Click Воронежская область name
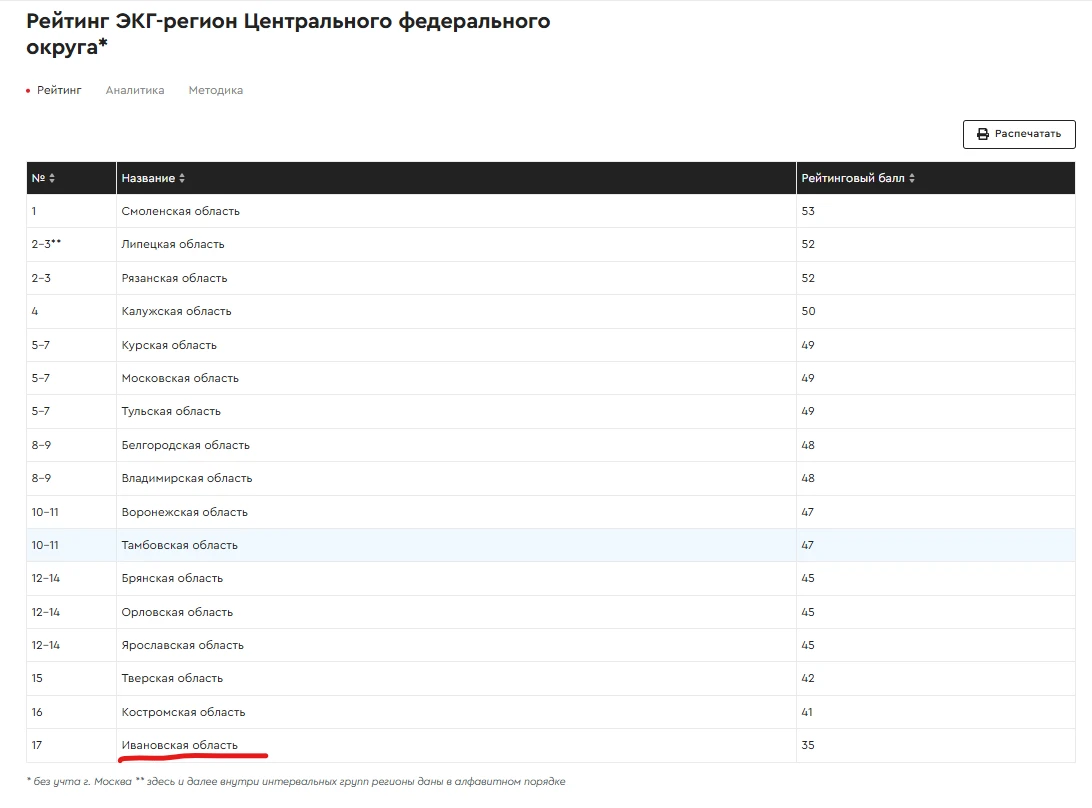 click(185, 512)
